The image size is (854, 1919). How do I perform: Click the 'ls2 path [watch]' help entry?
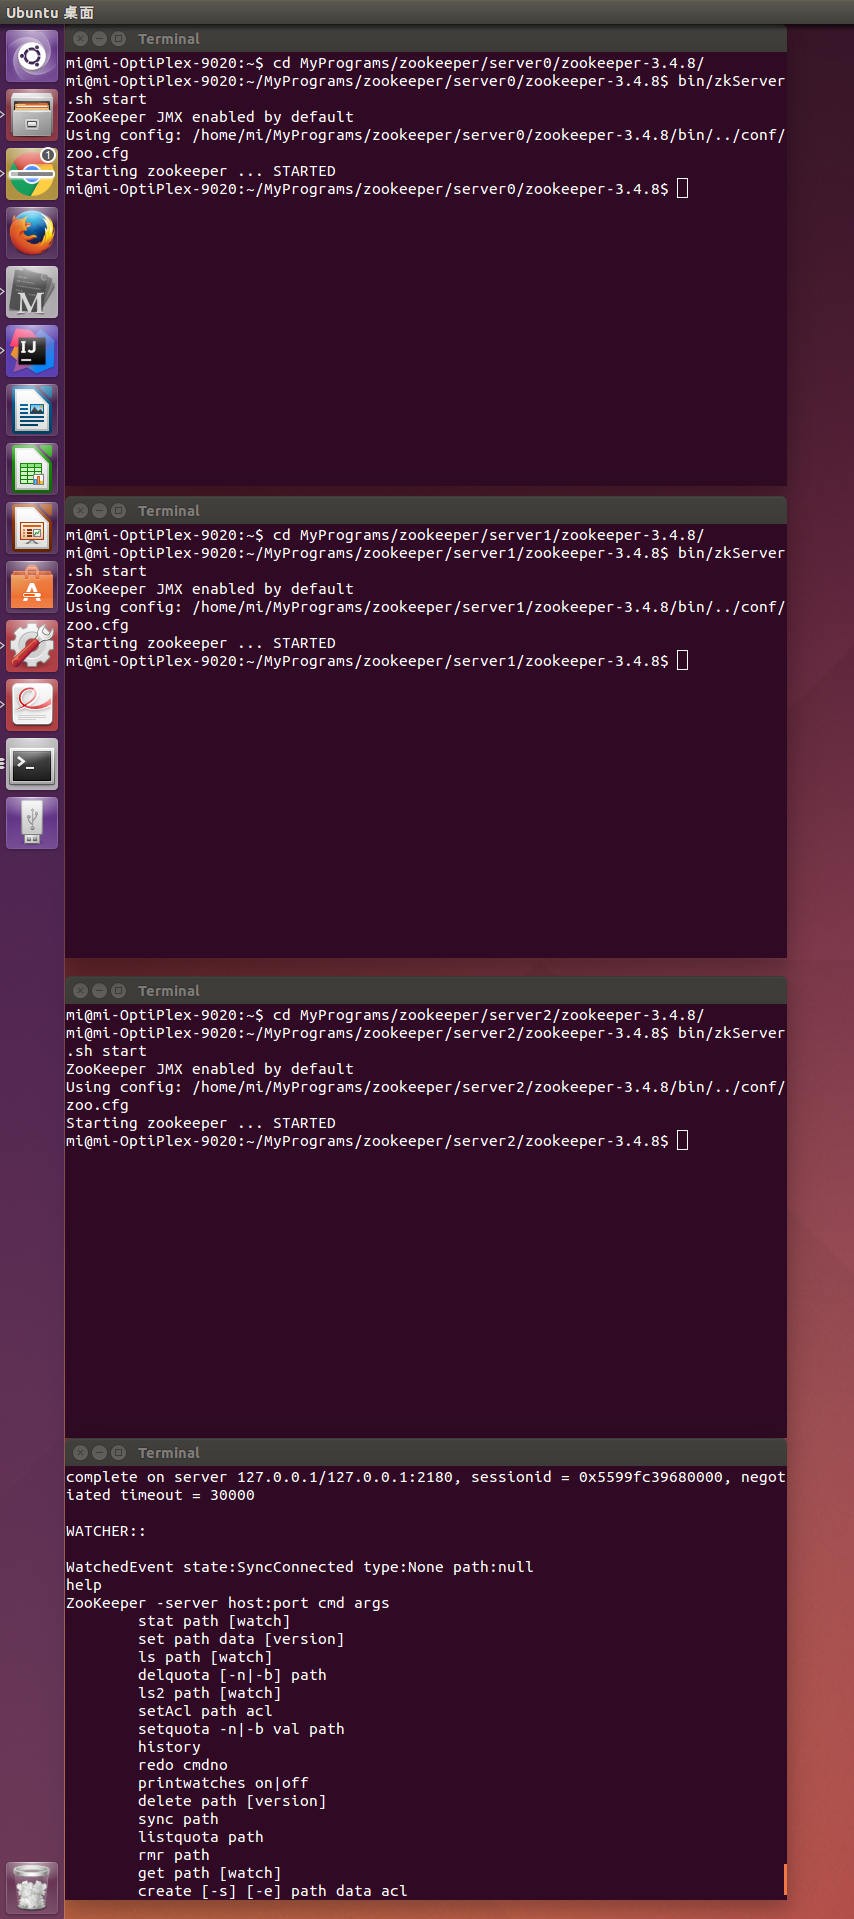(210, 1693)
